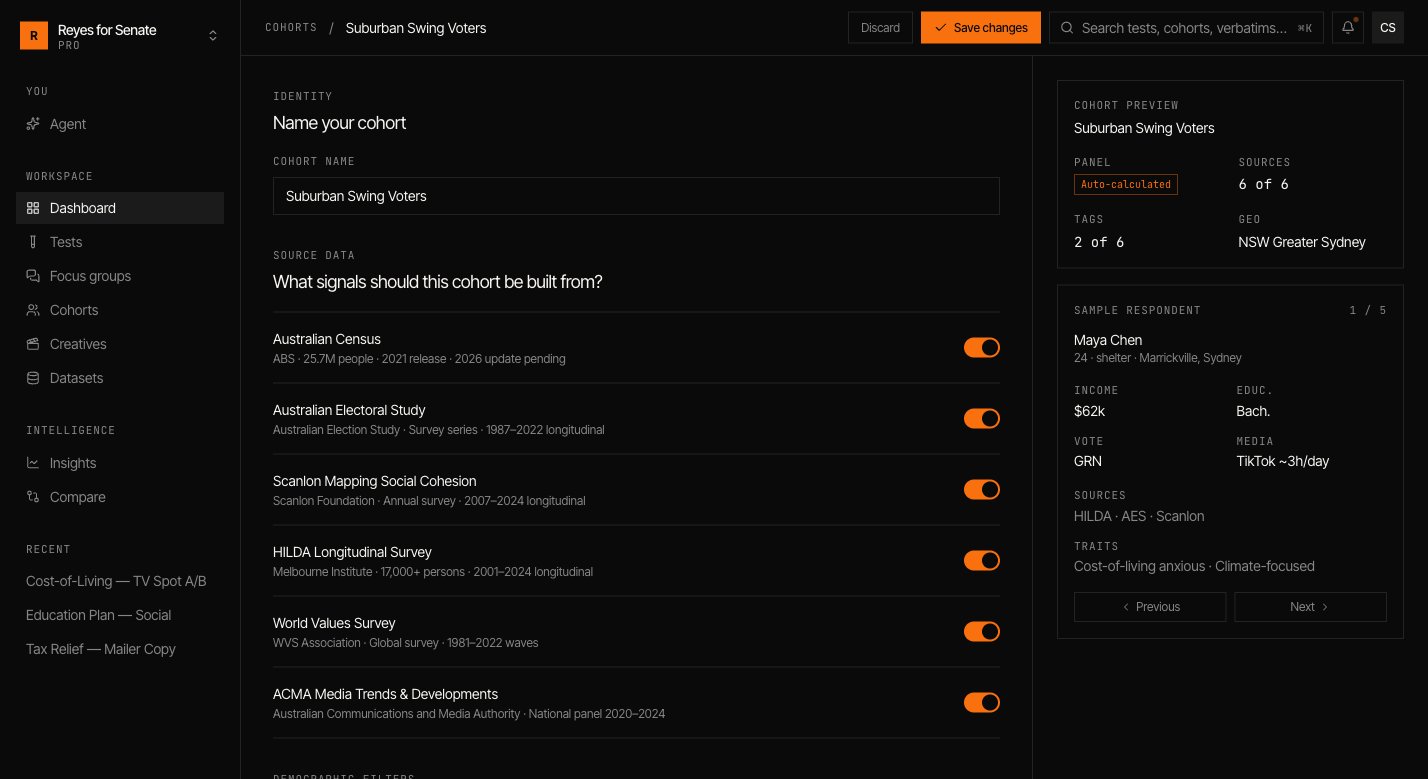Open the Datasets section
This screenshot has height=779, width=1428.
point(120,378)
